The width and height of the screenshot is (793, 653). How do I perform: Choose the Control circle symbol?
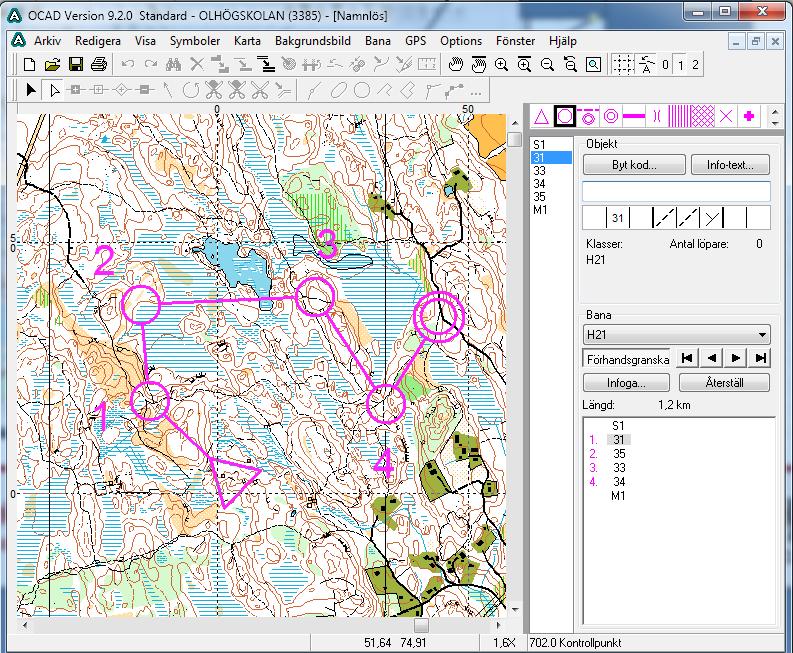[564, 117]
